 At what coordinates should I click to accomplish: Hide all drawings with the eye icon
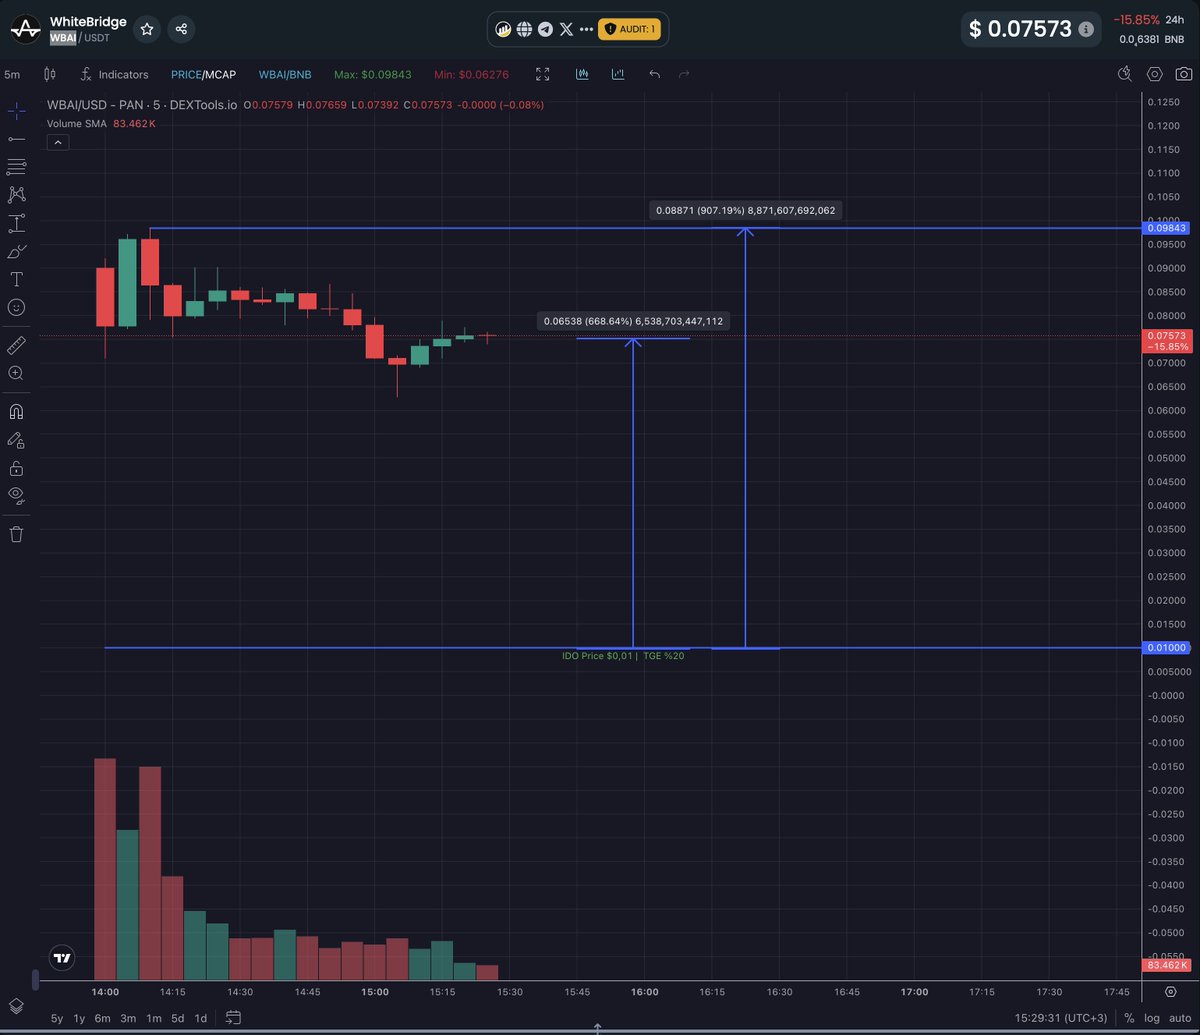coord(16,495)
